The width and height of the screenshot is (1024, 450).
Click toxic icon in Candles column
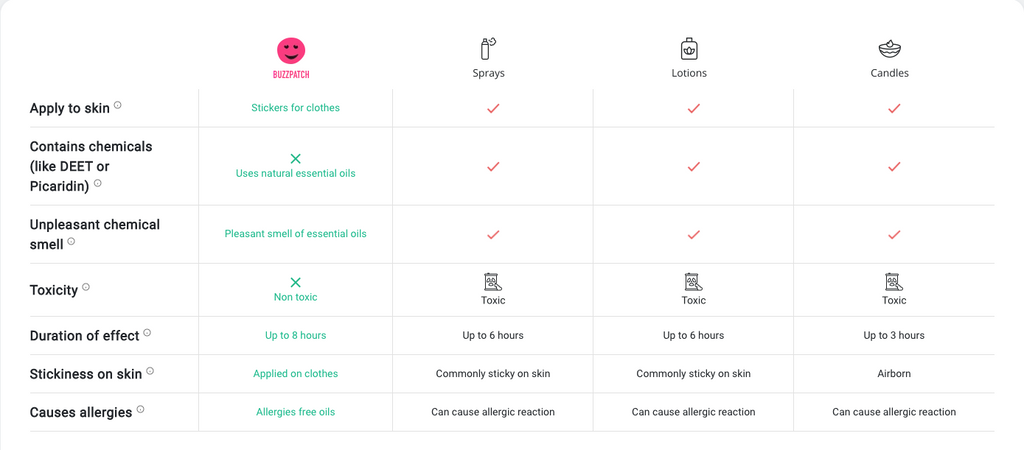pos(894,282)
